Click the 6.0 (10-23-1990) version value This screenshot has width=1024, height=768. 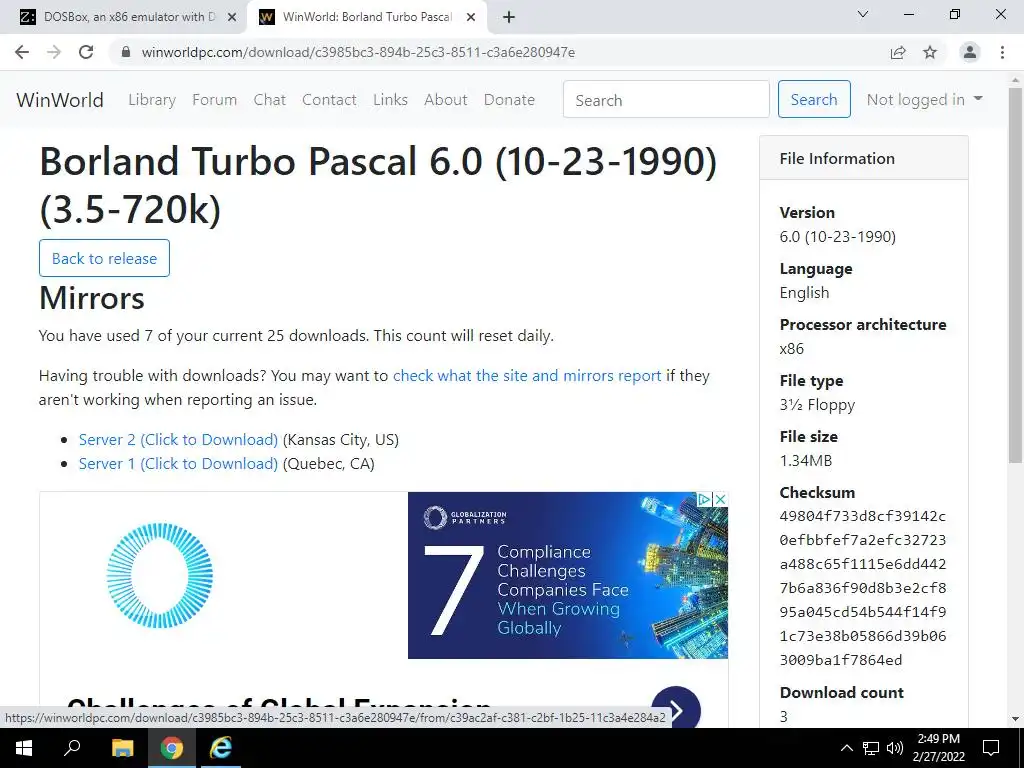(x=837, y=236)
